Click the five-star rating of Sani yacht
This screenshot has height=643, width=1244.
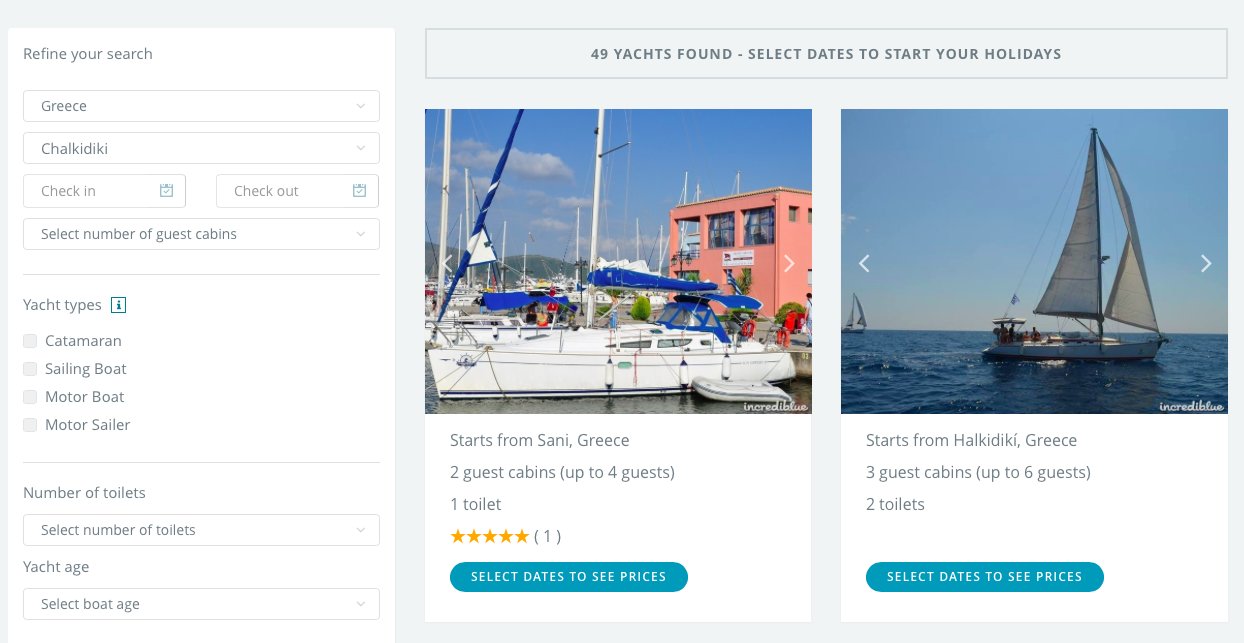tap(489, 536)
